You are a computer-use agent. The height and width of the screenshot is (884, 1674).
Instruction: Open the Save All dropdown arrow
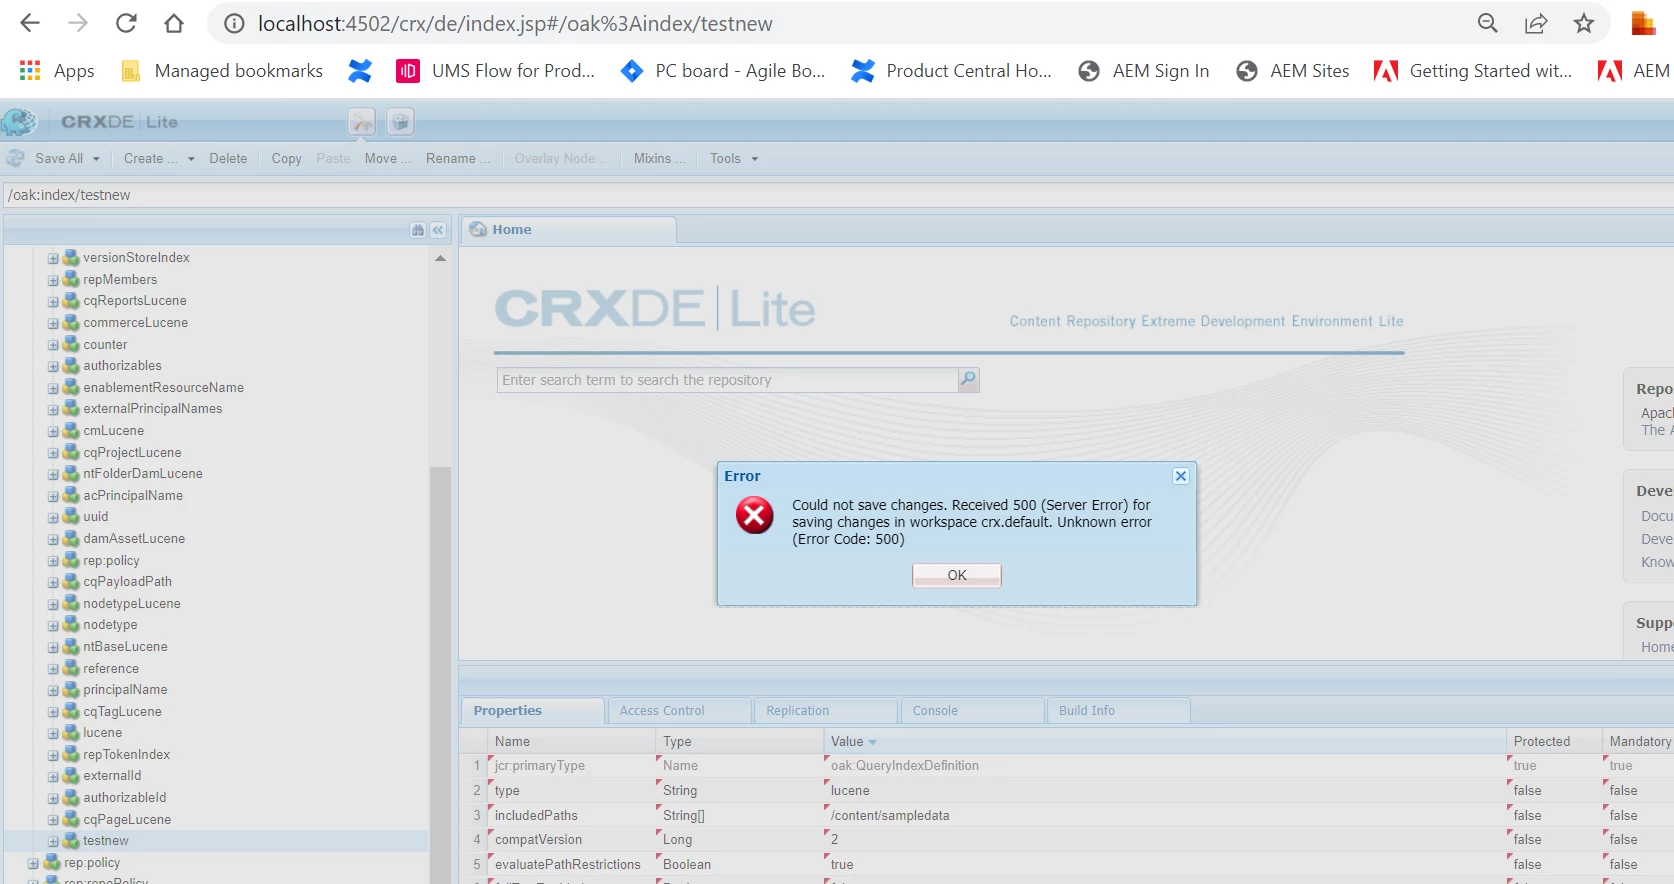[x=96, y=159]
